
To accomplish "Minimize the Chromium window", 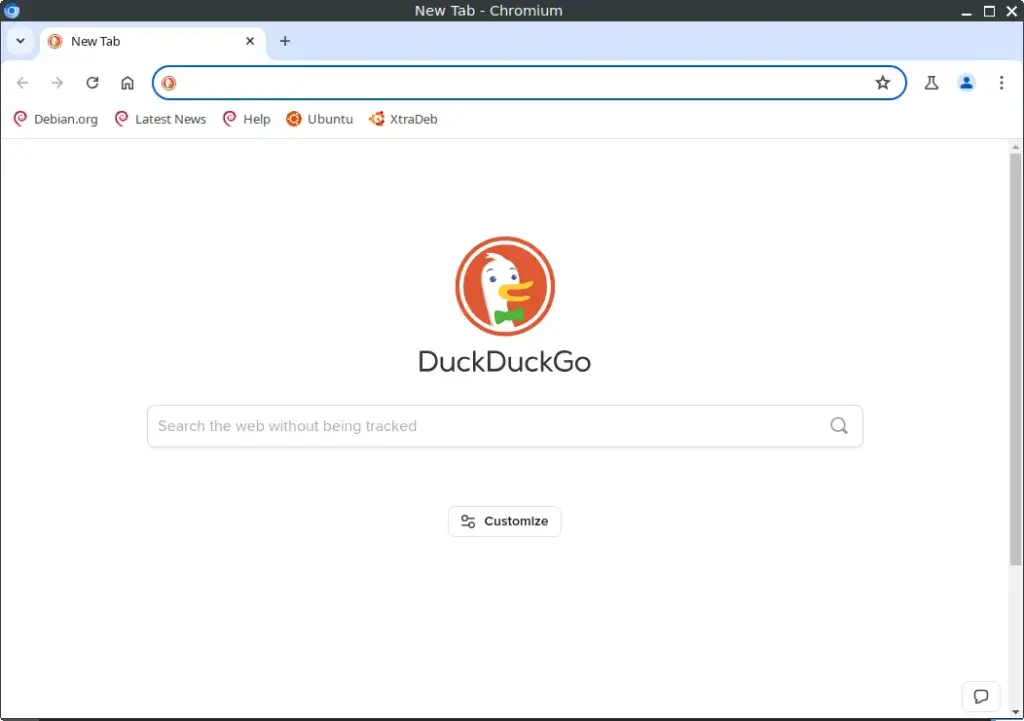I will pyautogui.click(x=967, y=11).
